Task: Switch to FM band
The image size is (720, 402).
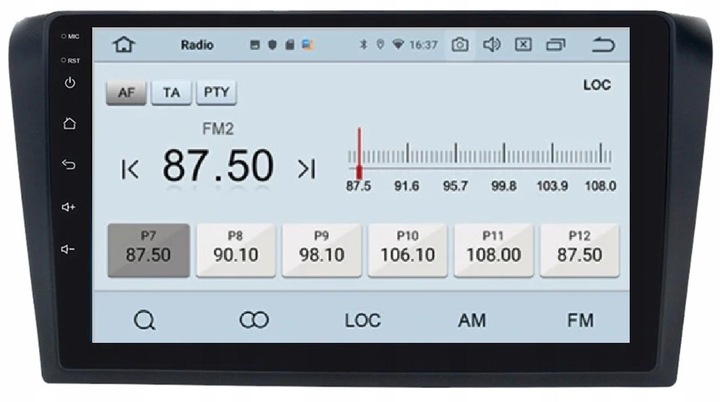Action: tap(580, 320)
